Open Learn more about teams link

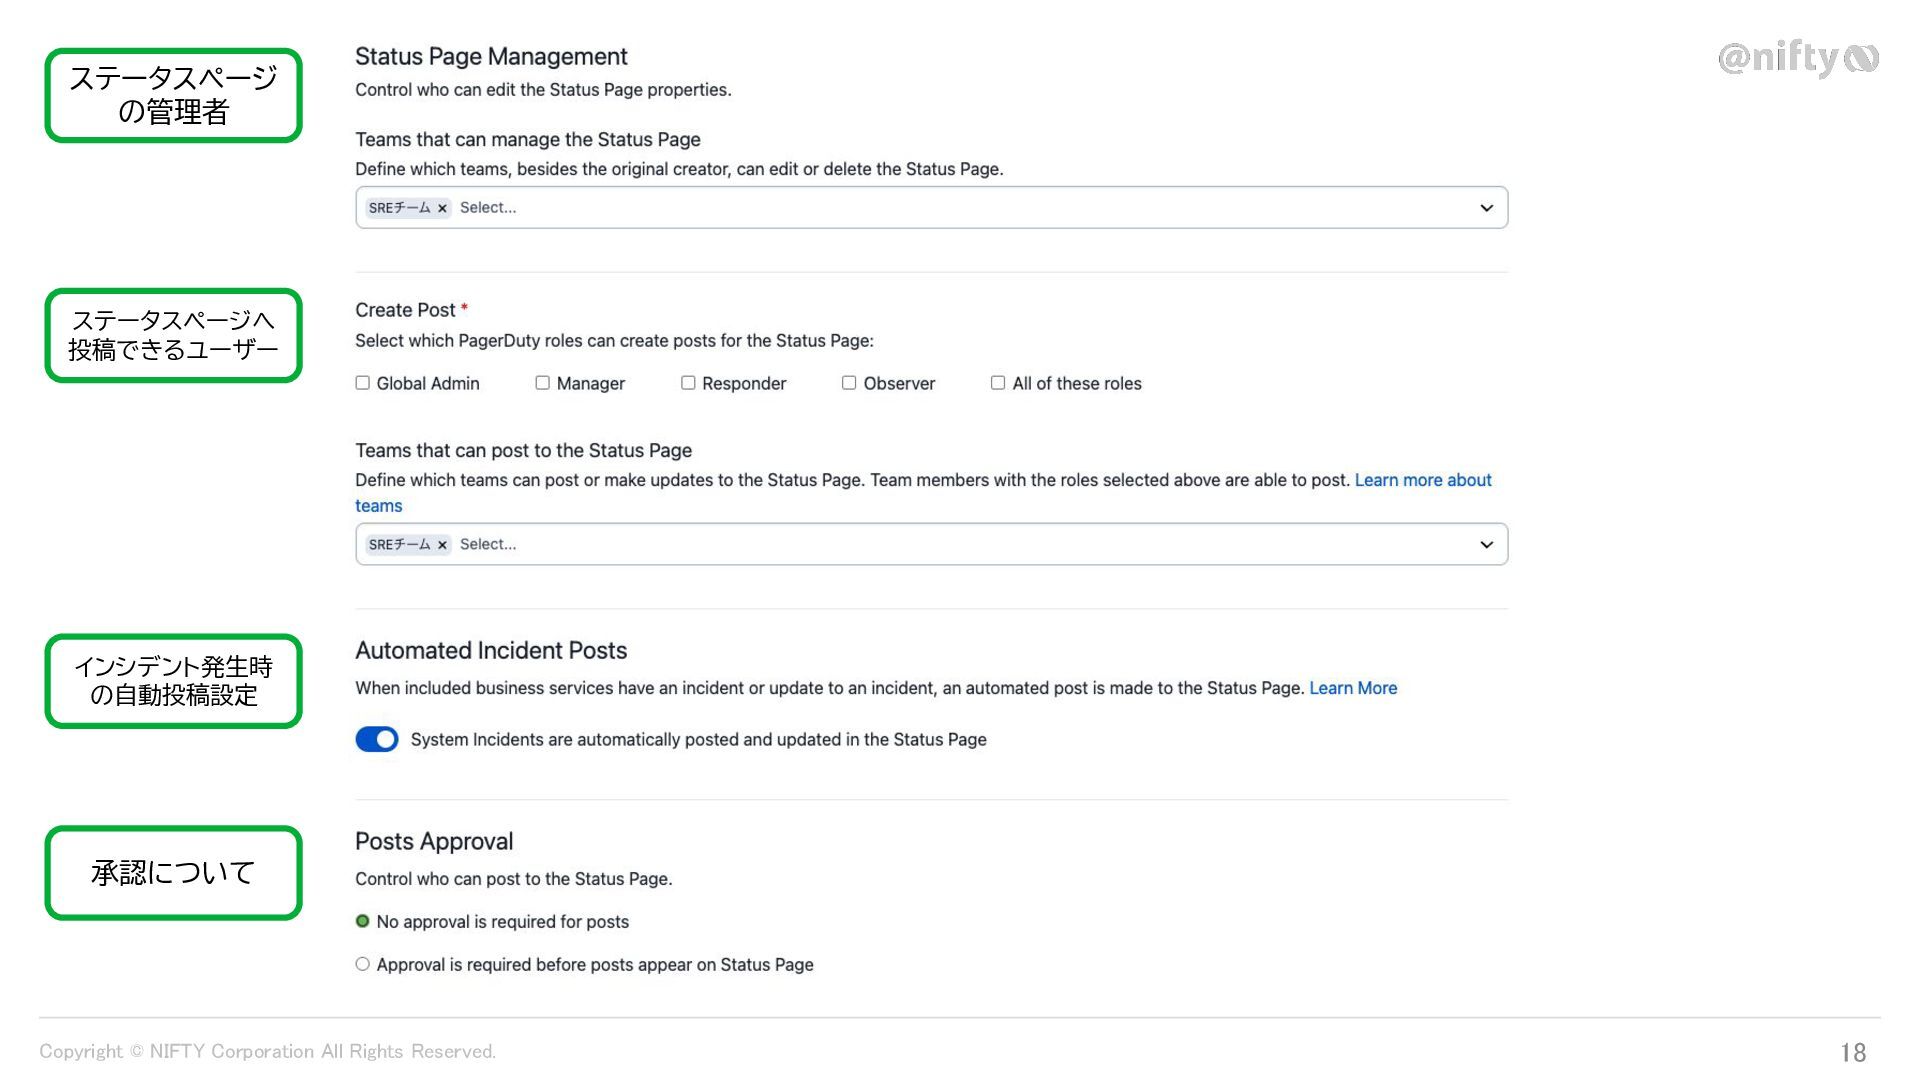click(x=1422, y=480)
